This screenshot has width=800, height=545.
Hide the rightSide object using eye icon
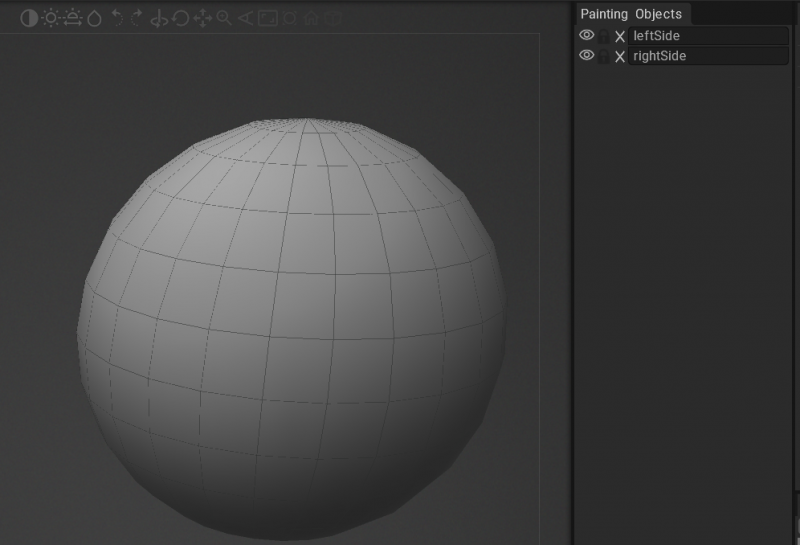coord(587,56)
